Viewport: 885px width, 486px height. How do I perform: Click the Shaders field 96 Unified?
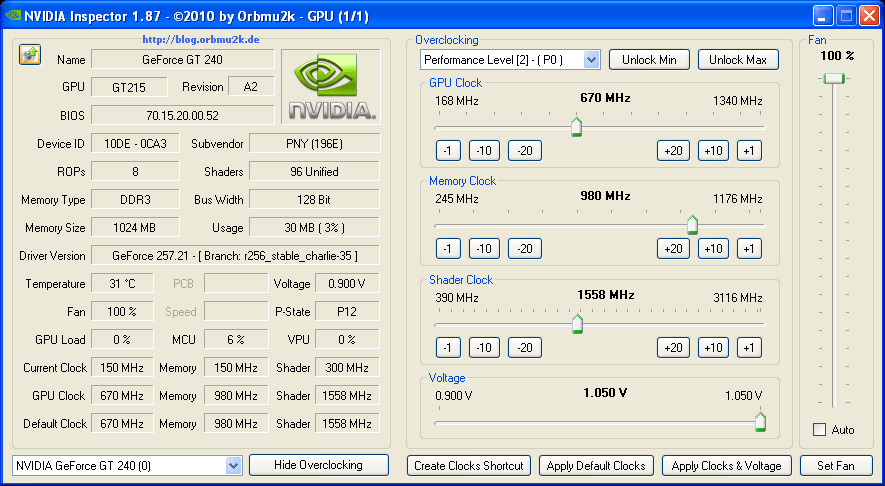pos(314,172)
